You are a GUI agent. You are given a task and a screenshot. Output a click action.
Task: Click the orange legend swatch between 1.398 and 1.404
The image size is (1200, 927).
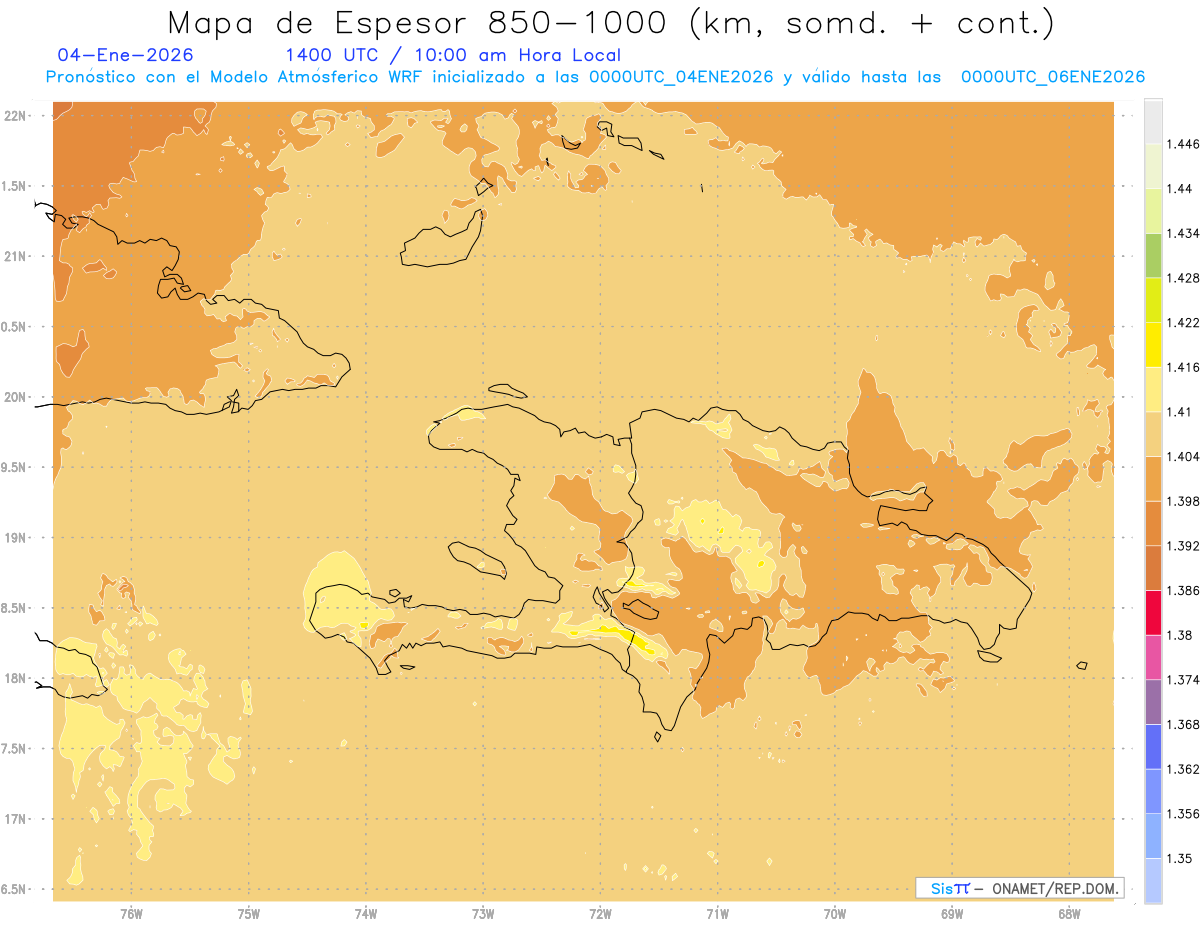pyautogui.click(x=1153, y=478)
